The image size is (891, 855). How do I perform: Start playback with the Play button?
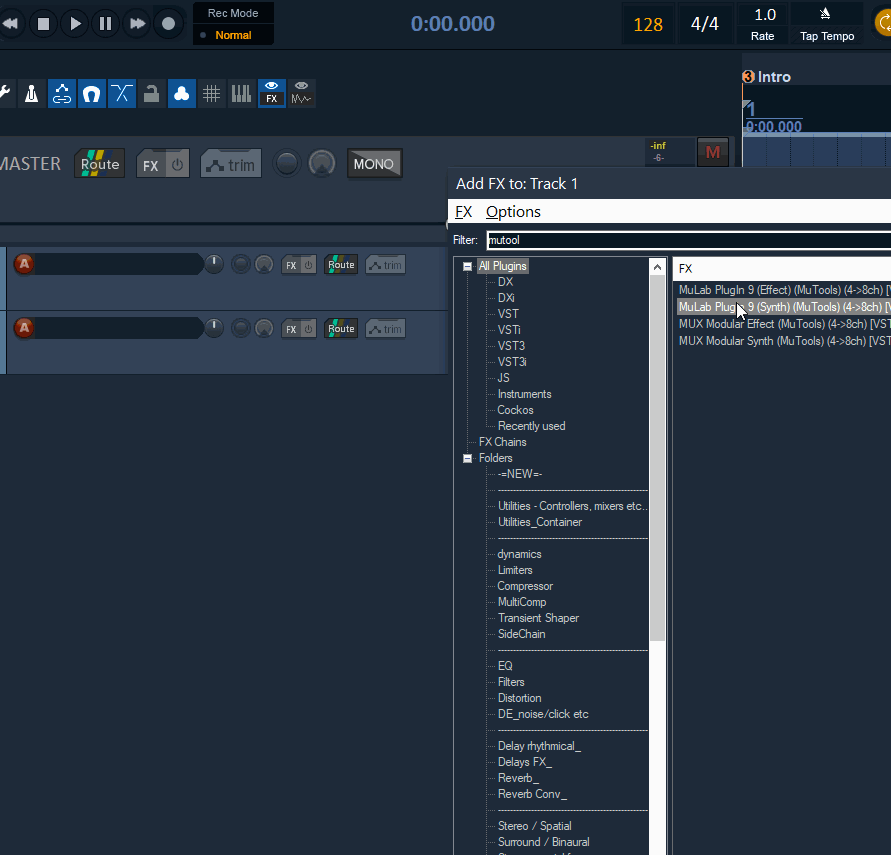pyautogui.click(x=74, y=23)
